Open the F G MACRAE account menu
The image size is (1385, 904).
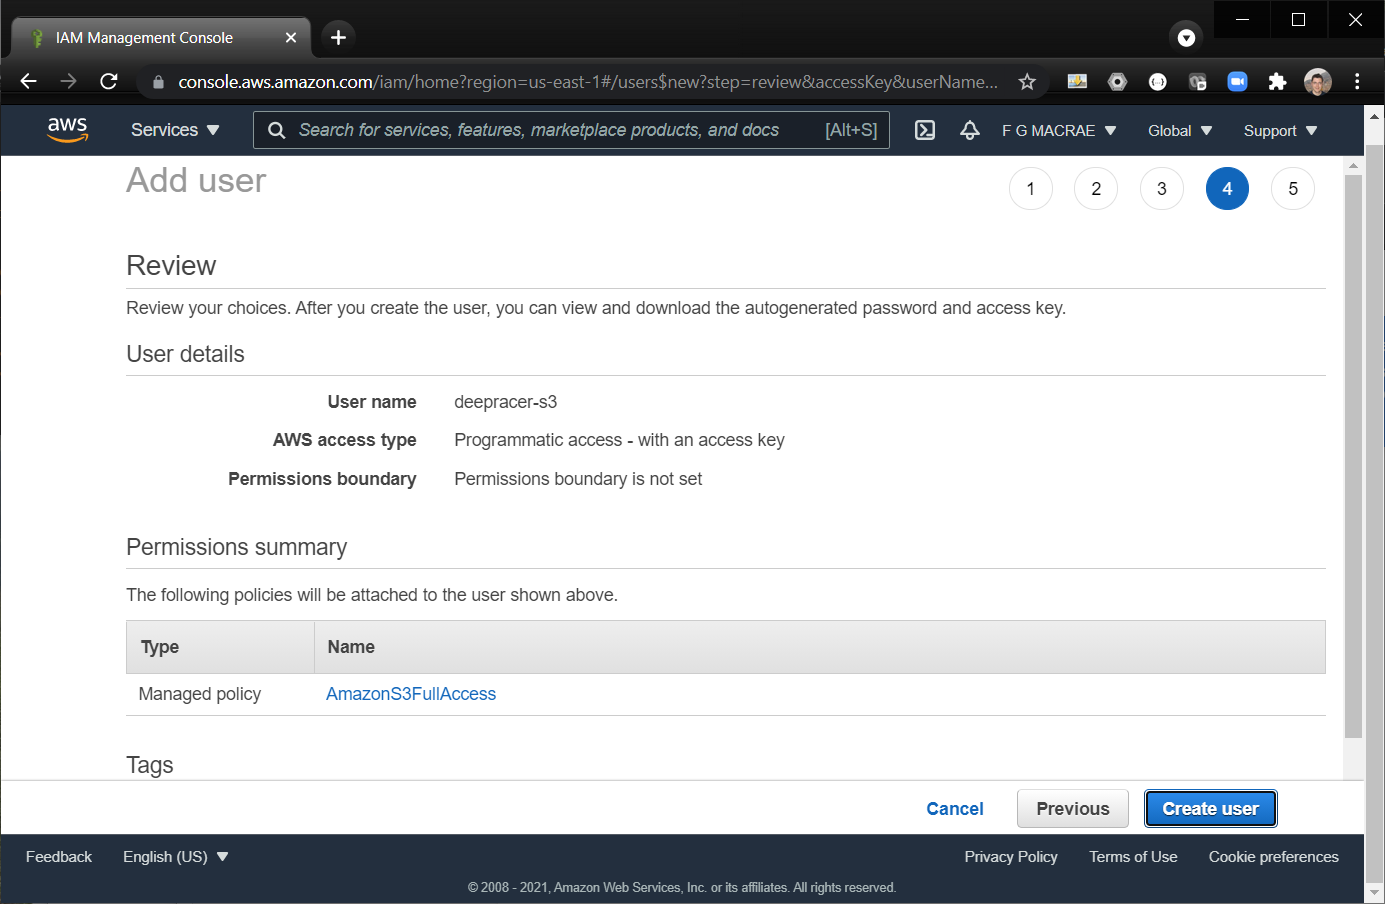point(1059,130)
